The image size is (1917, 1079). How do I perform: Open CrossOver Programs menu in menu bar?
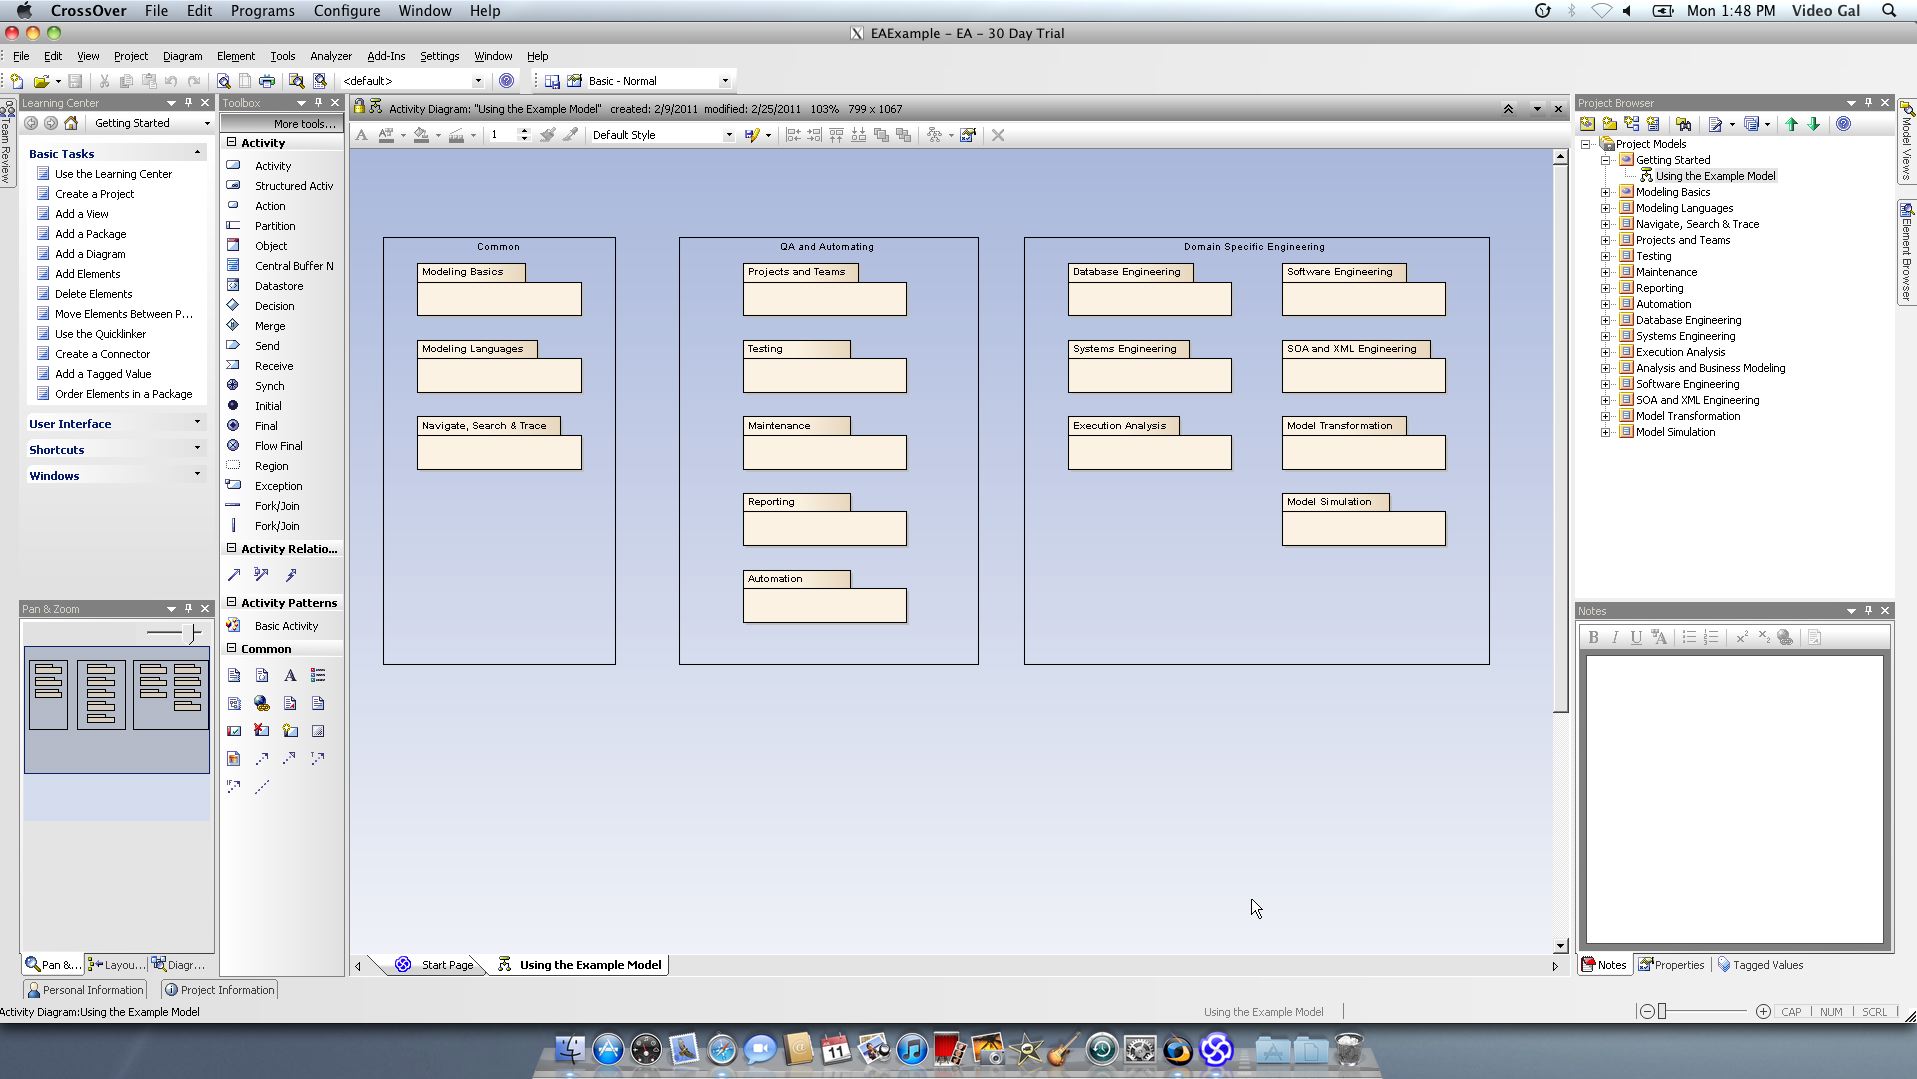point(262,11)
